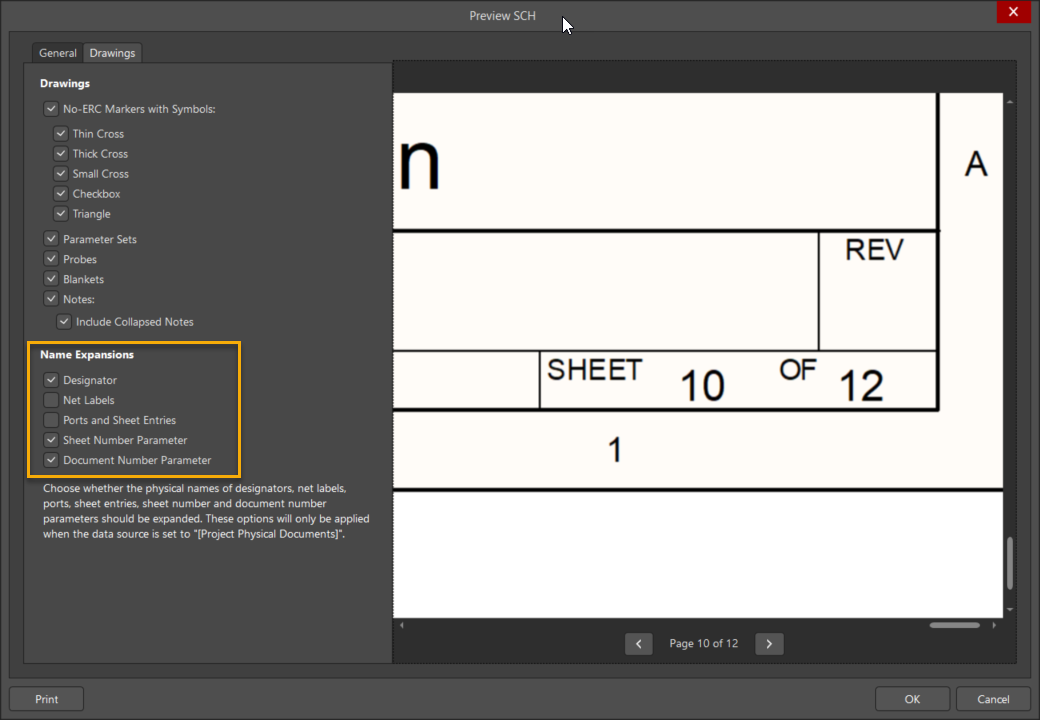1040x720 pixels.
Task: Enable Ports and Sheet Entries expansion
Action: [x=51, y=420]
